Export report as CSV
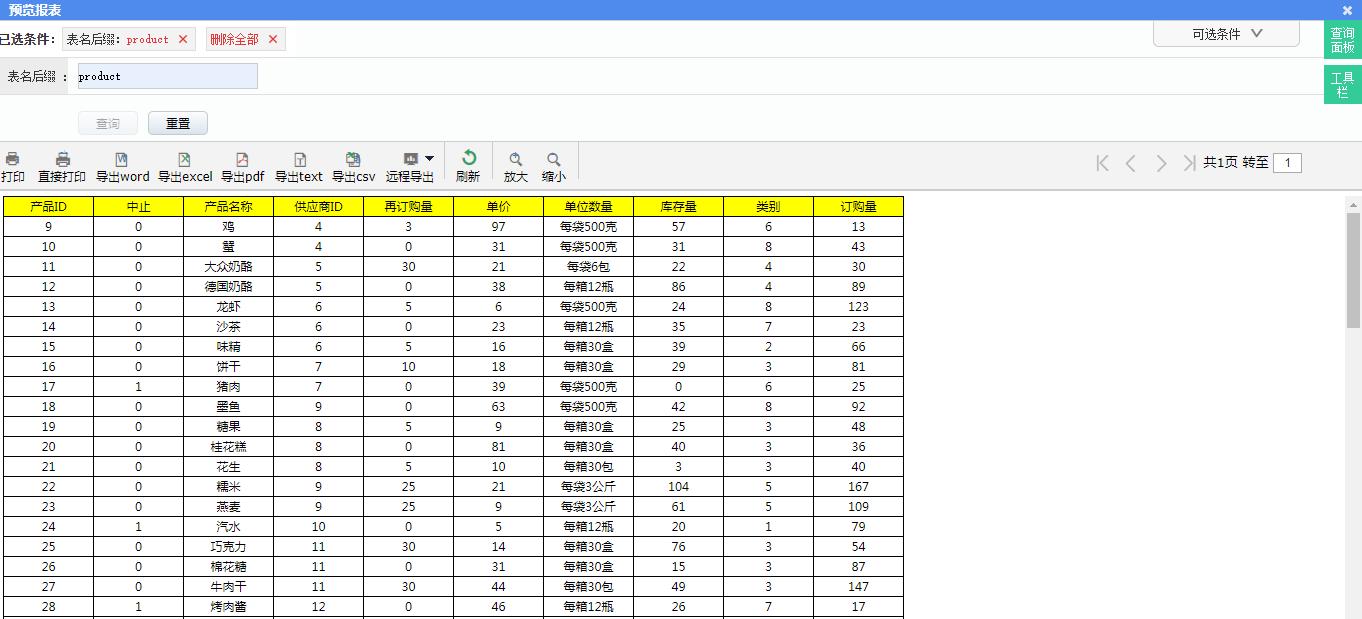Viewport: 1362px width, 619px height. point(353,160)
